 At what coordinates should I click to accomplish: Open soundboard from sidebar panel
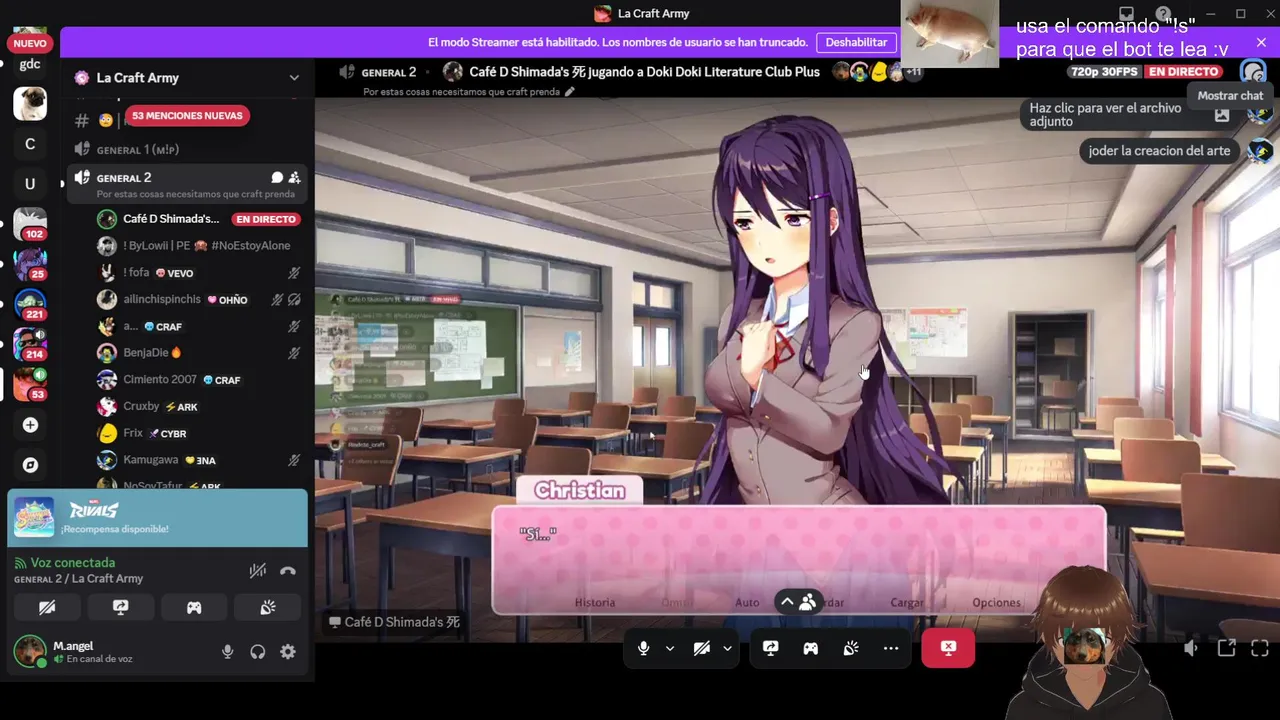point(268,607)
